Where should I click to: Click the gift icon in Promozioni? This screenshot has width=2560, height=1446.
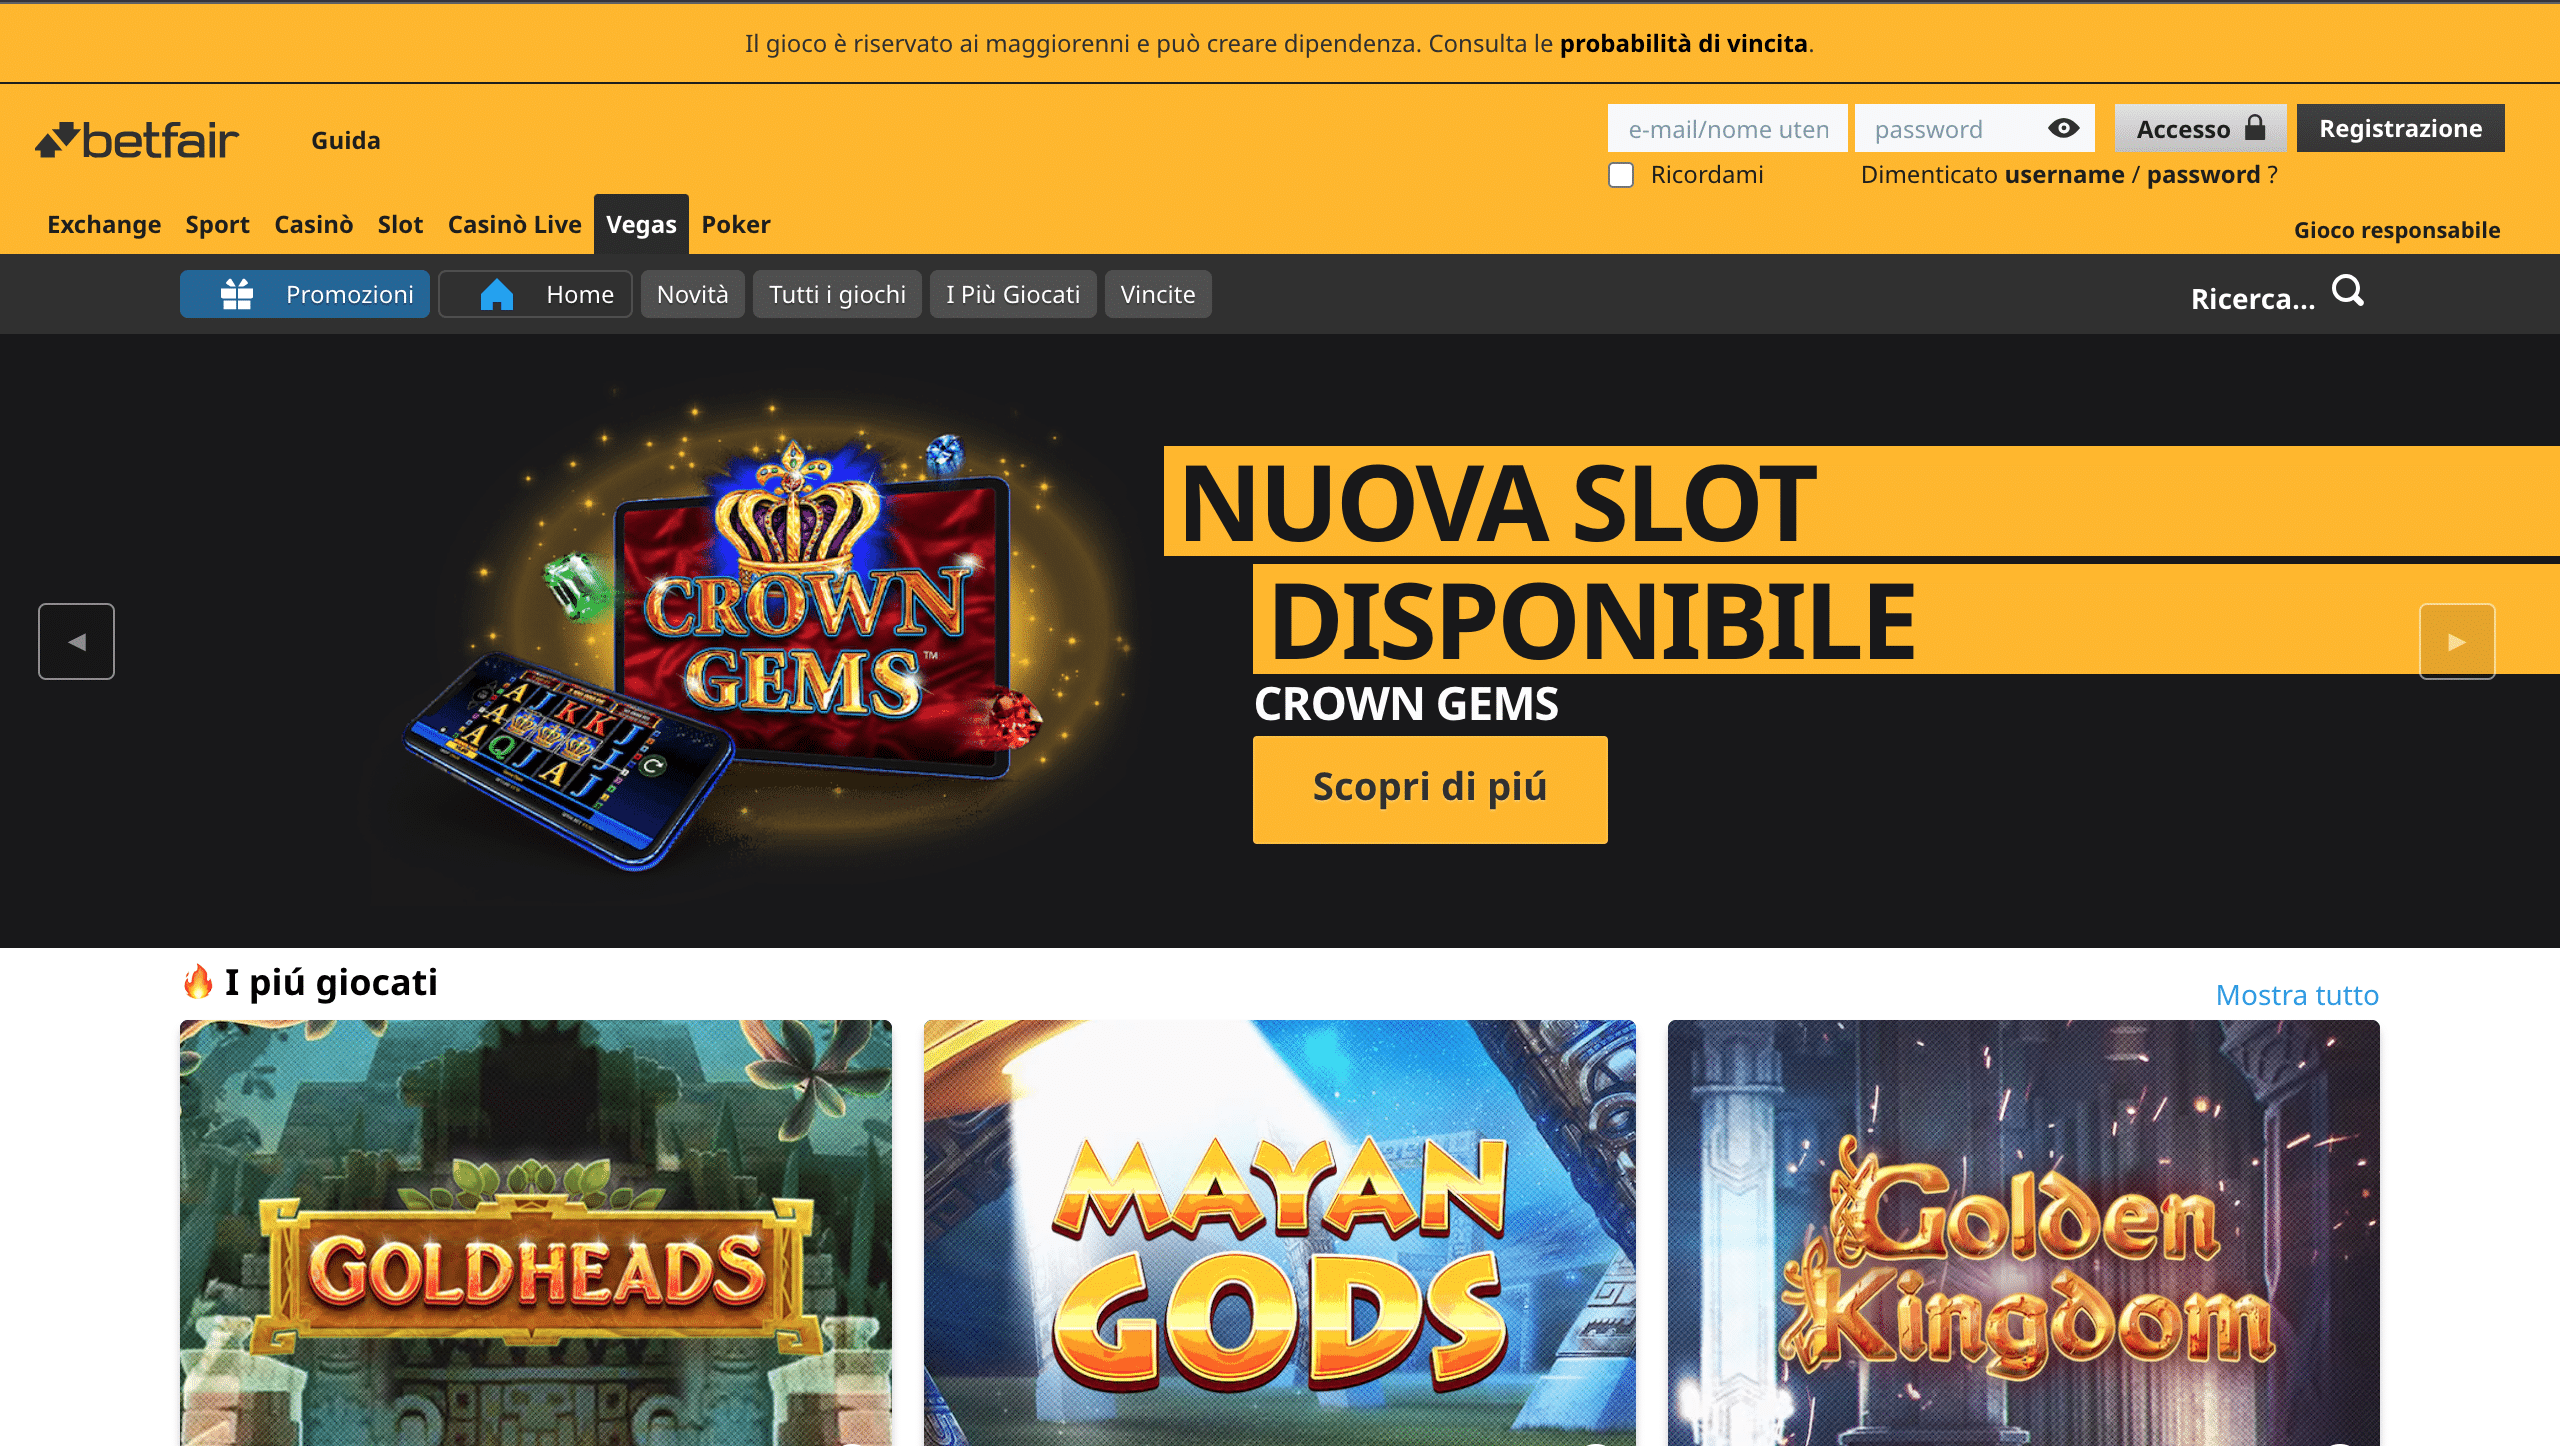[237, 294]
